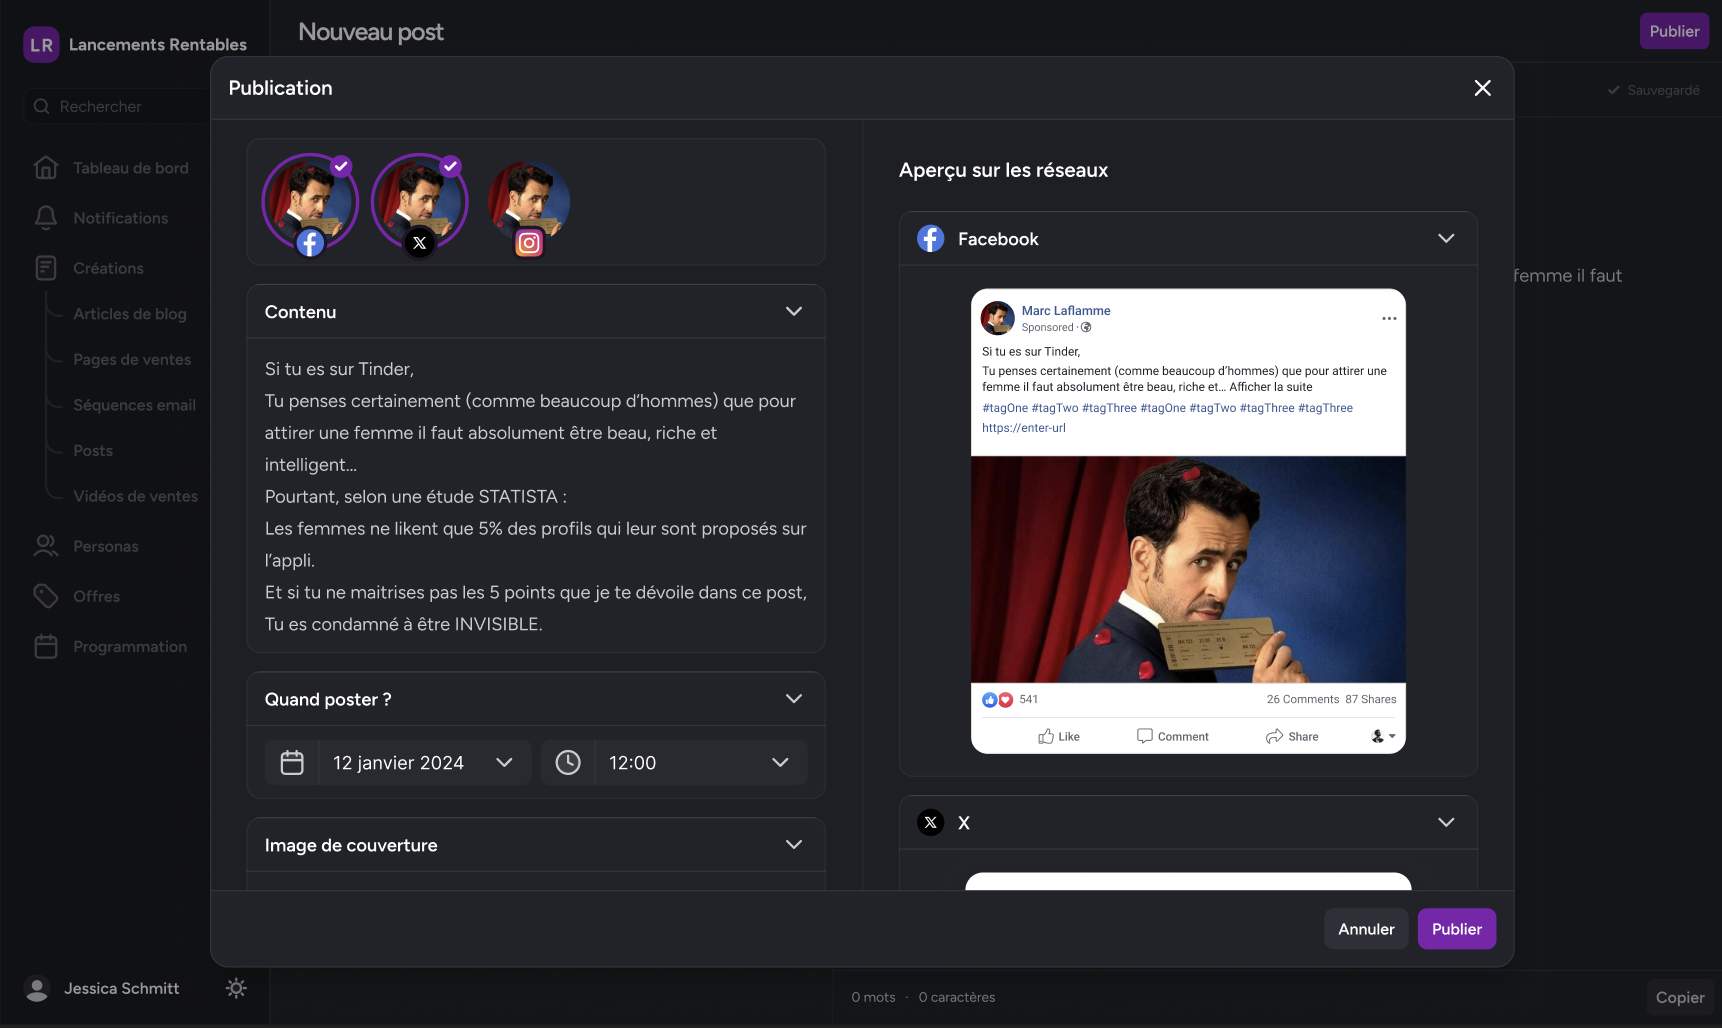This screenshot has height=1028, width=1722.
Task: Click the Comment icon in Facebook preview
Action: point(1145,737)
